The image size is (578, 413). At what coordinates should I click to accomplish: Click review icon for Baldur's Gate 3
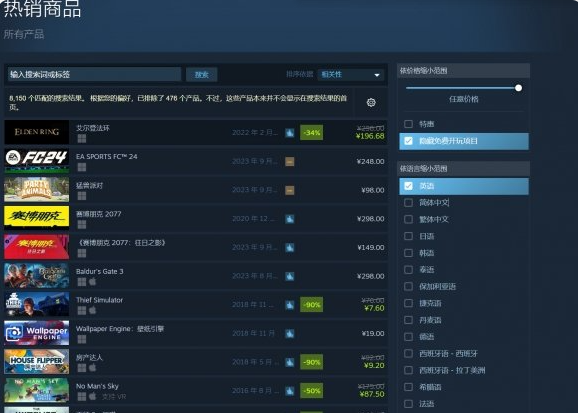point(290,276)
